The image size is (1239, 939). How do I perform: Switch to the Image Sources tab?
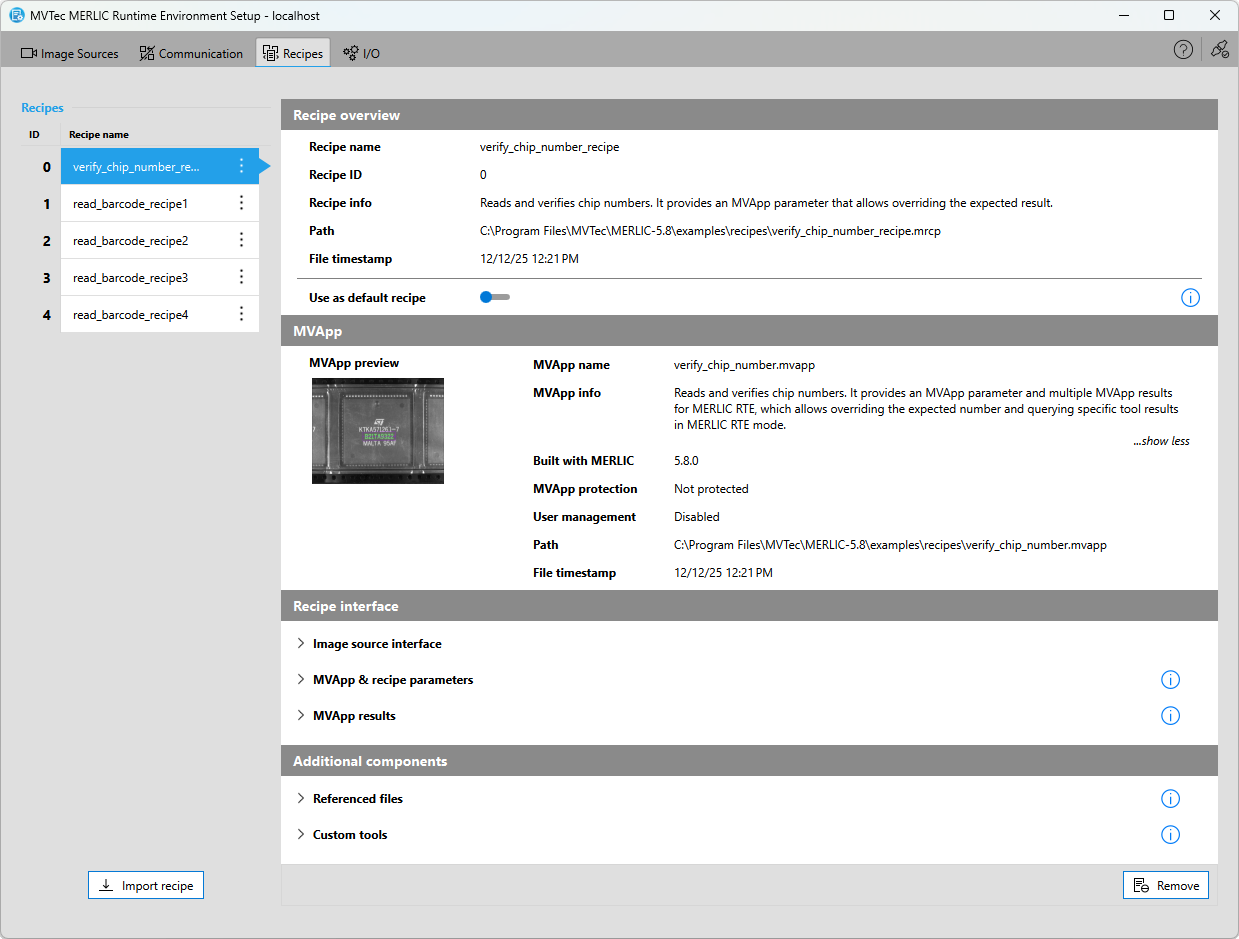coord(70,54)
